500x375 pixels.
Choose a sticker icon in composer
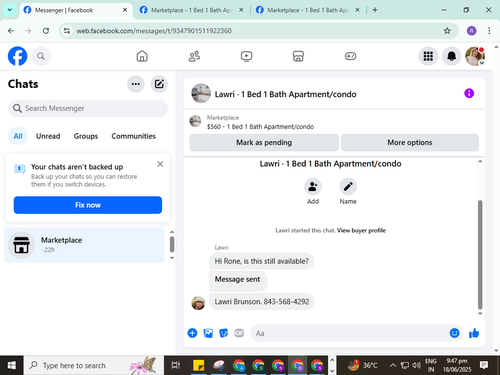click(224, 333)
